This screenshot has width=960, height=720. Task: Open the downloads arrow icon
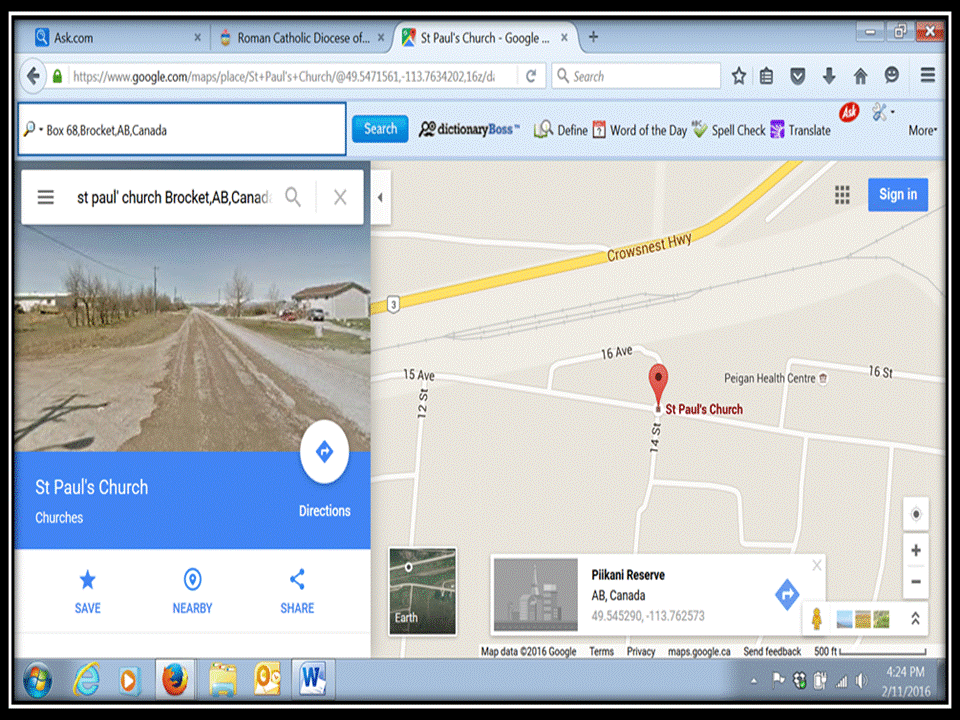829,76
